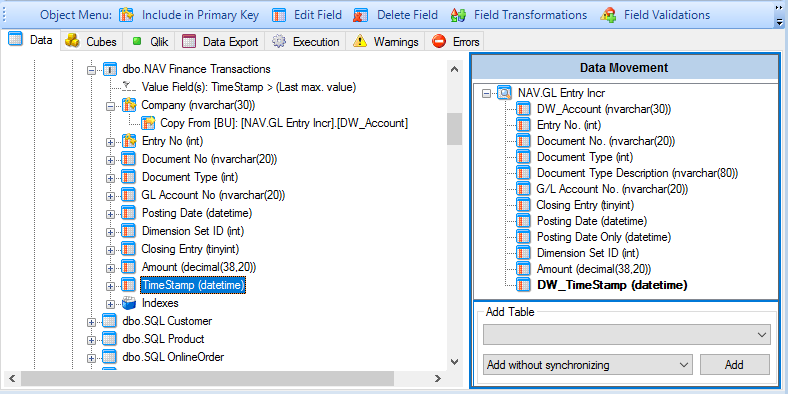This screenshot has height=394, width=788.
Task: Click the NAV Finance Transactions table icon
Action: [x=110, y=69]
